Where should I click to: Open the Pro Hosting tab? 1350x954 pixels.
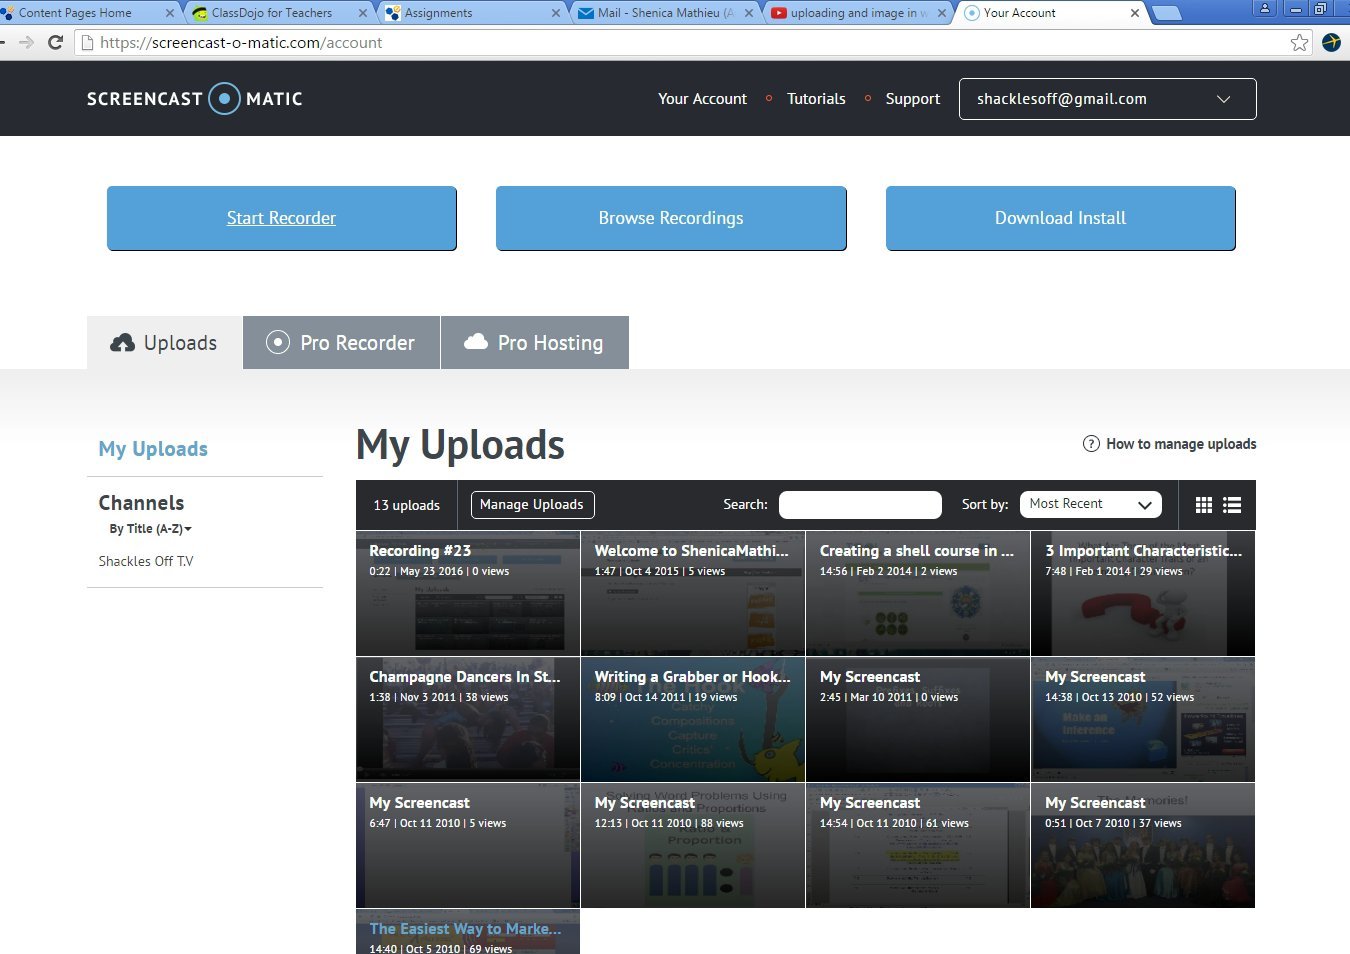point(535,343)
